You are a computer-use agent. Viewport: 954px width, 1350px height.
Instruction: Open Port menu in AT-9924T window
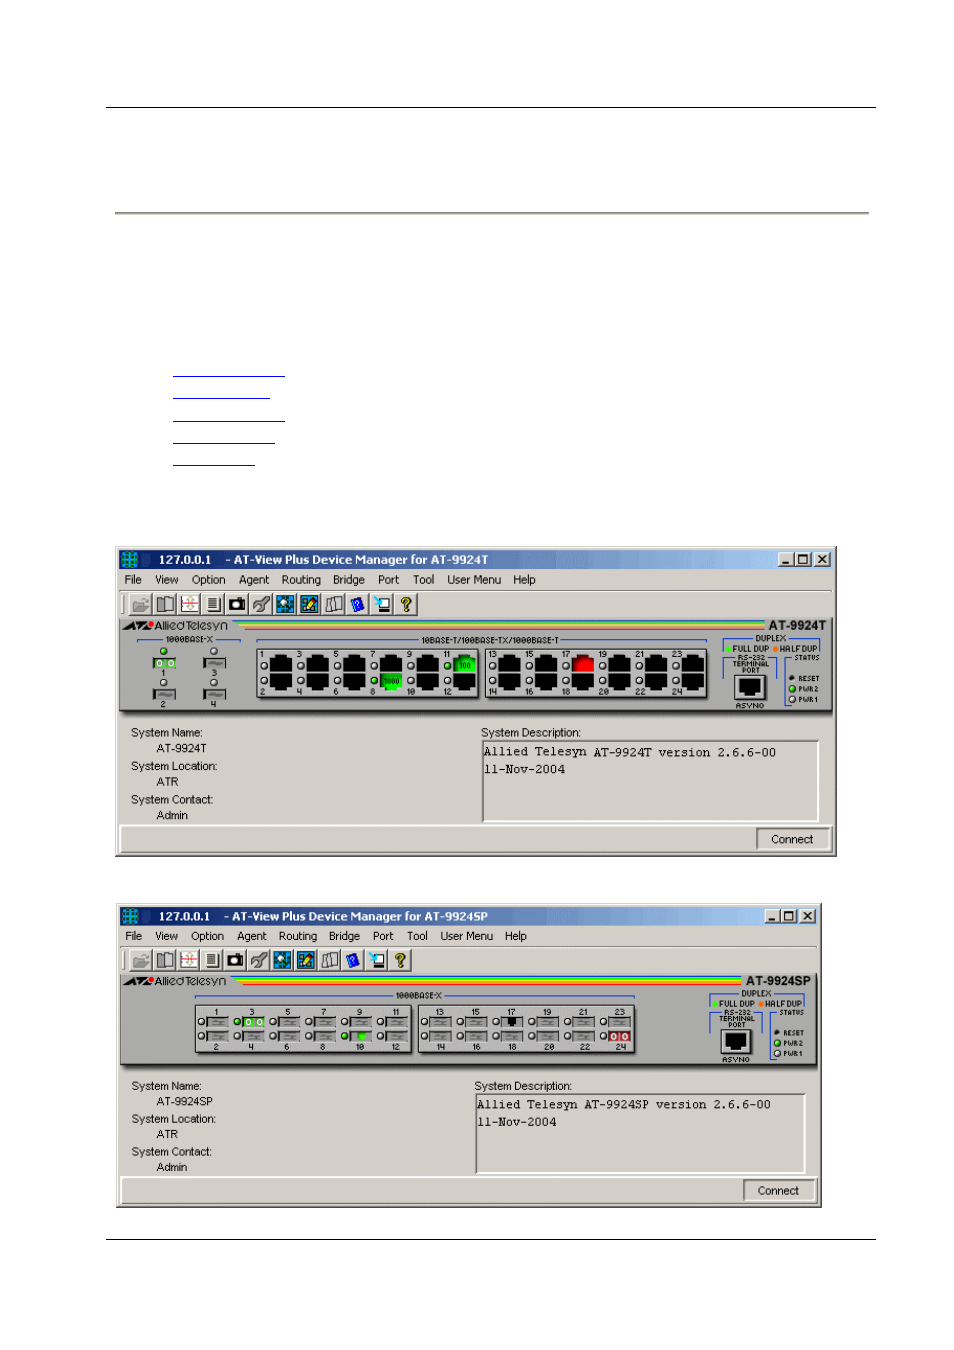coord(388,580)
